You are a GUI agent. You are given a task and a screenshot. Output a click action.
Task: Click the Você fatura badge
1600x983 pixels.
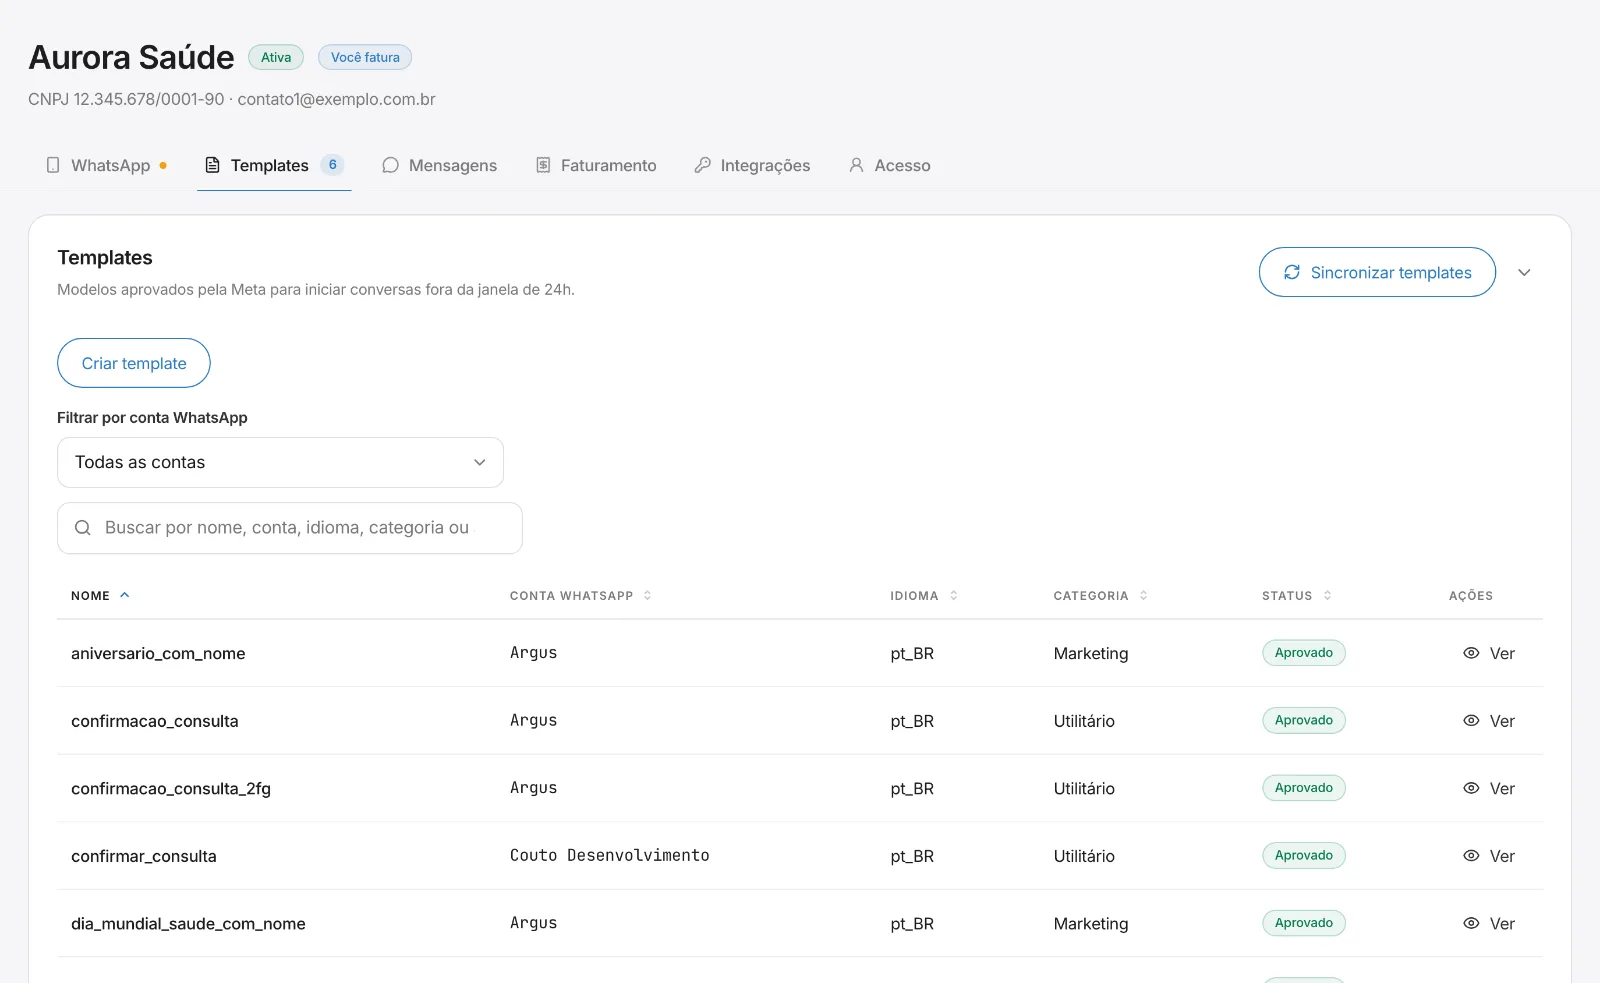pyautogui.click(x=365, y=57)
